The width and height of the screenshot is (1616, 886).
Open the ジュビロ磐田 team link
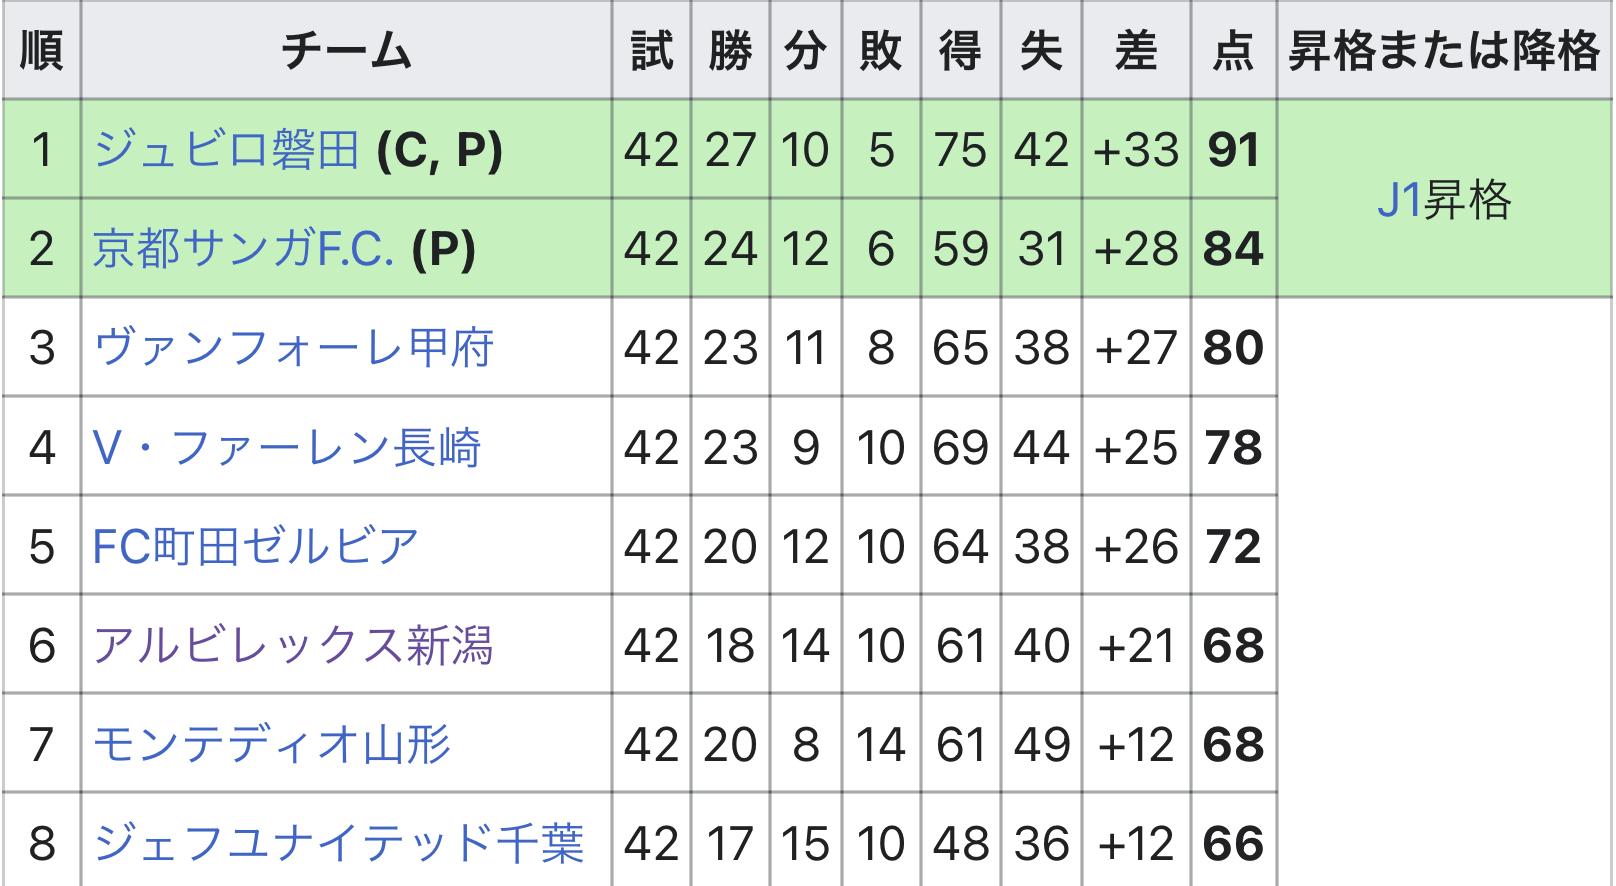click(x=226, y=150)
